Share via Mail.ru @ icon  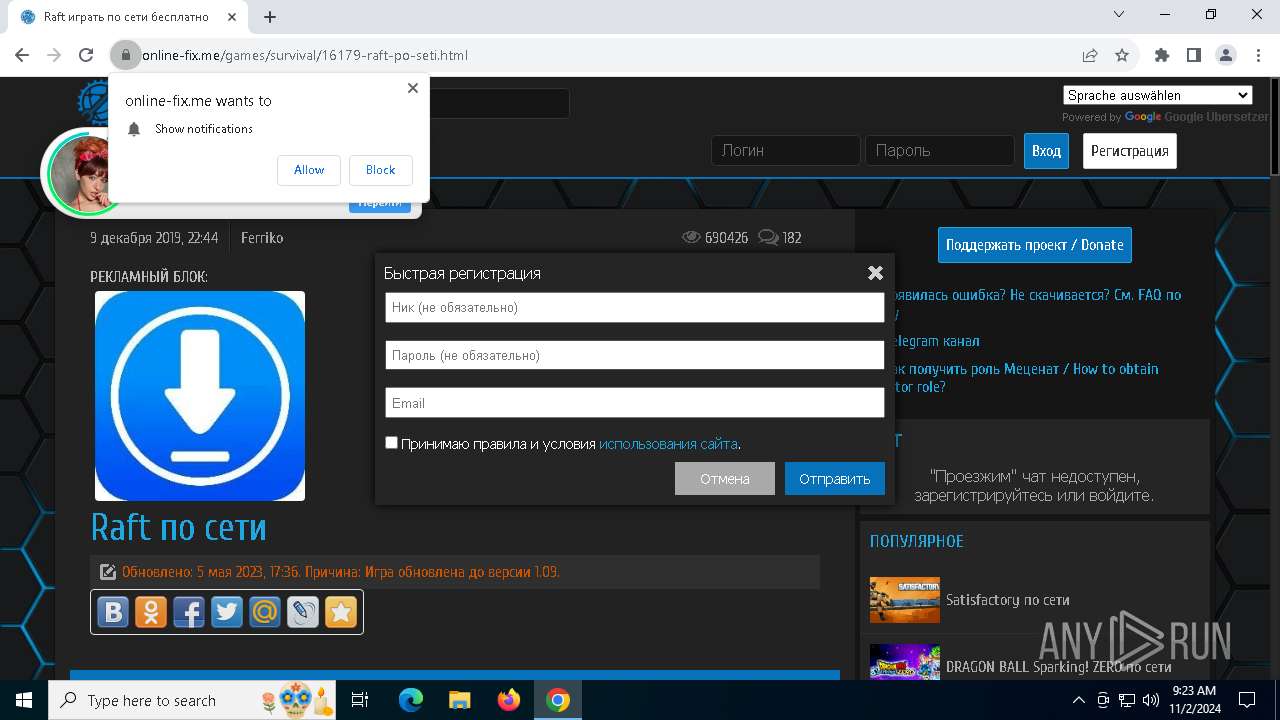click(x=265, y=611)
